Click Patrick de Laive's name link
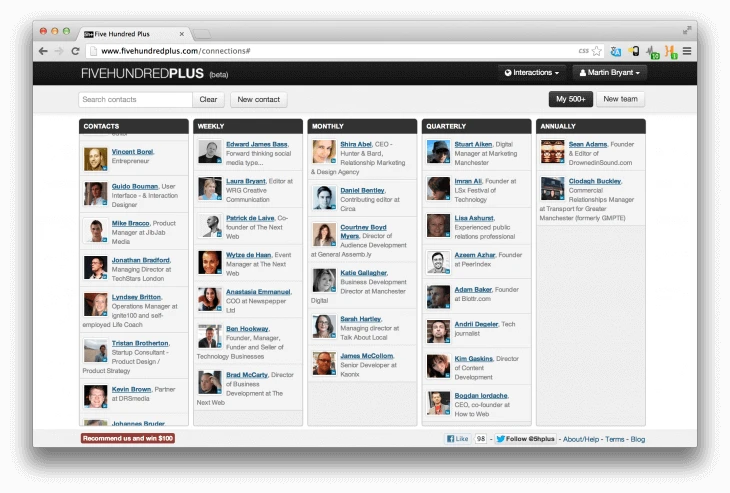The height and width of the screenshot is (493, 730). point(250,218)
